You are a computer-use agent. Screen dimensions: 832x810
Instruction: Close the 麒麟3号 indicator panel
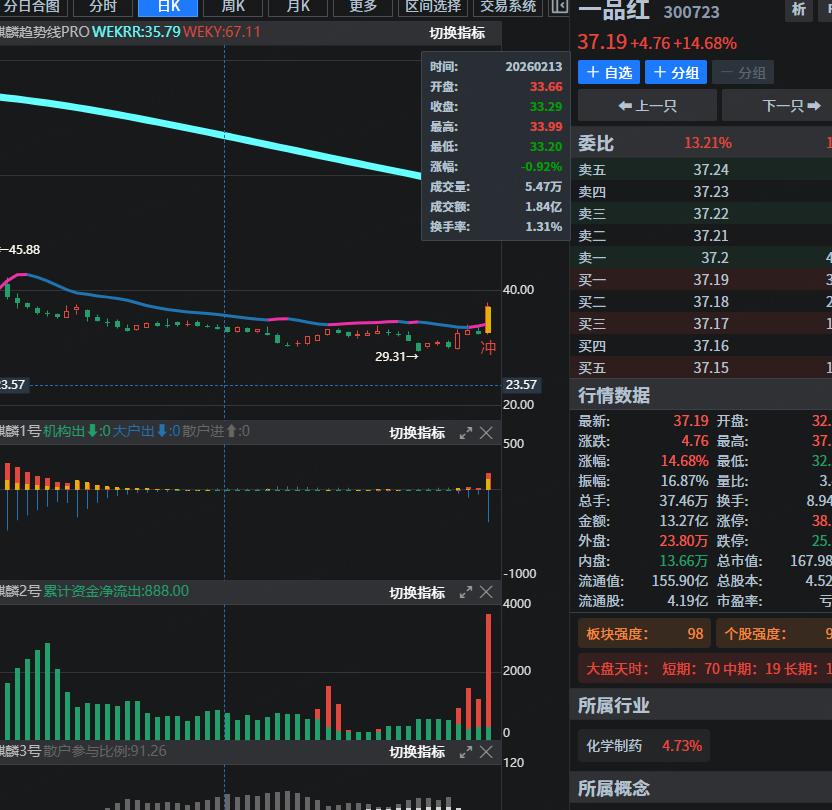[486, 752]
